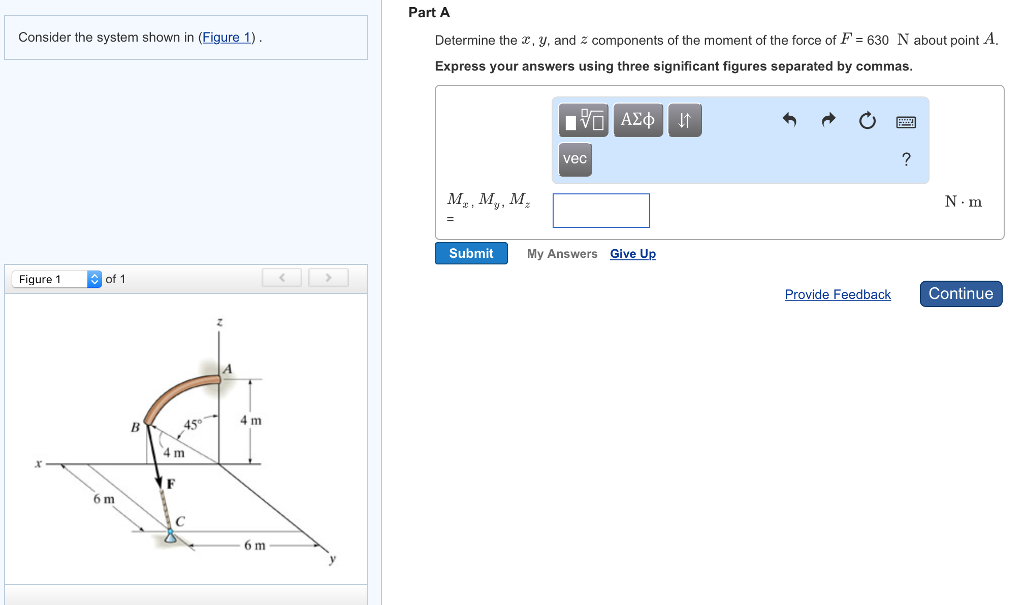The image size is (1024, 605).
Task: Insert vector notation using the vec button
Action: point(574,159)
